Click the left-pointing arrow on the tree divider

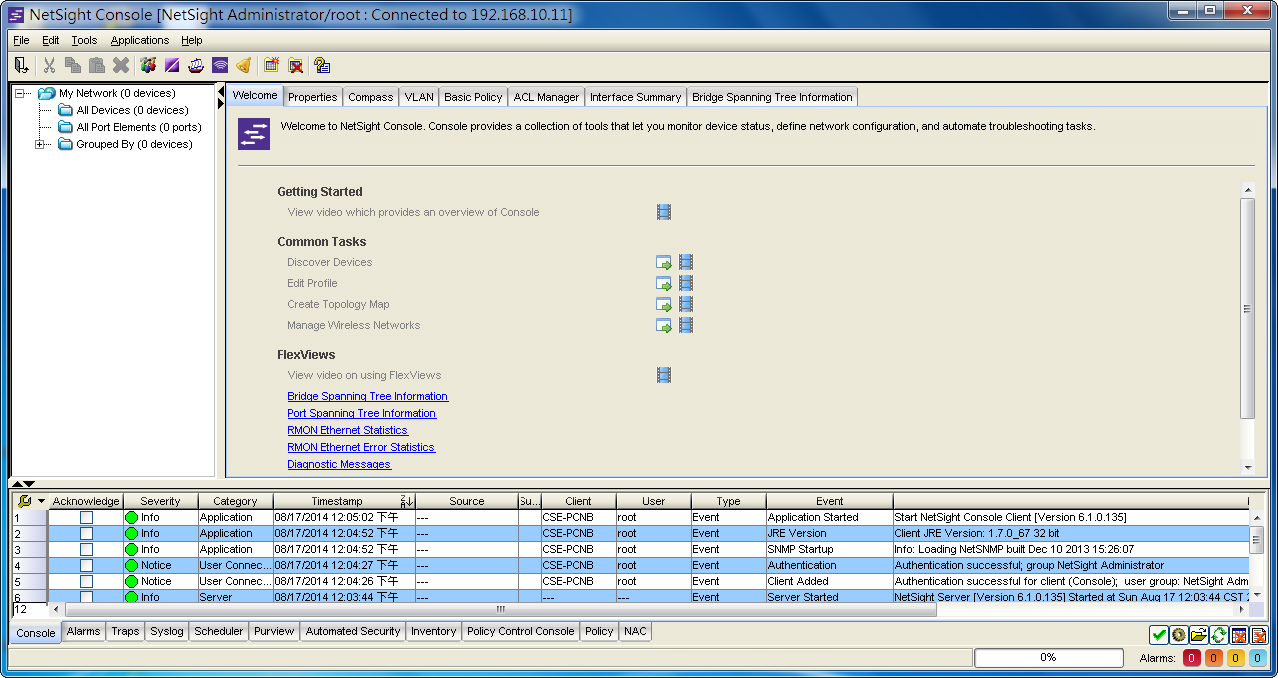click(221, 90)
